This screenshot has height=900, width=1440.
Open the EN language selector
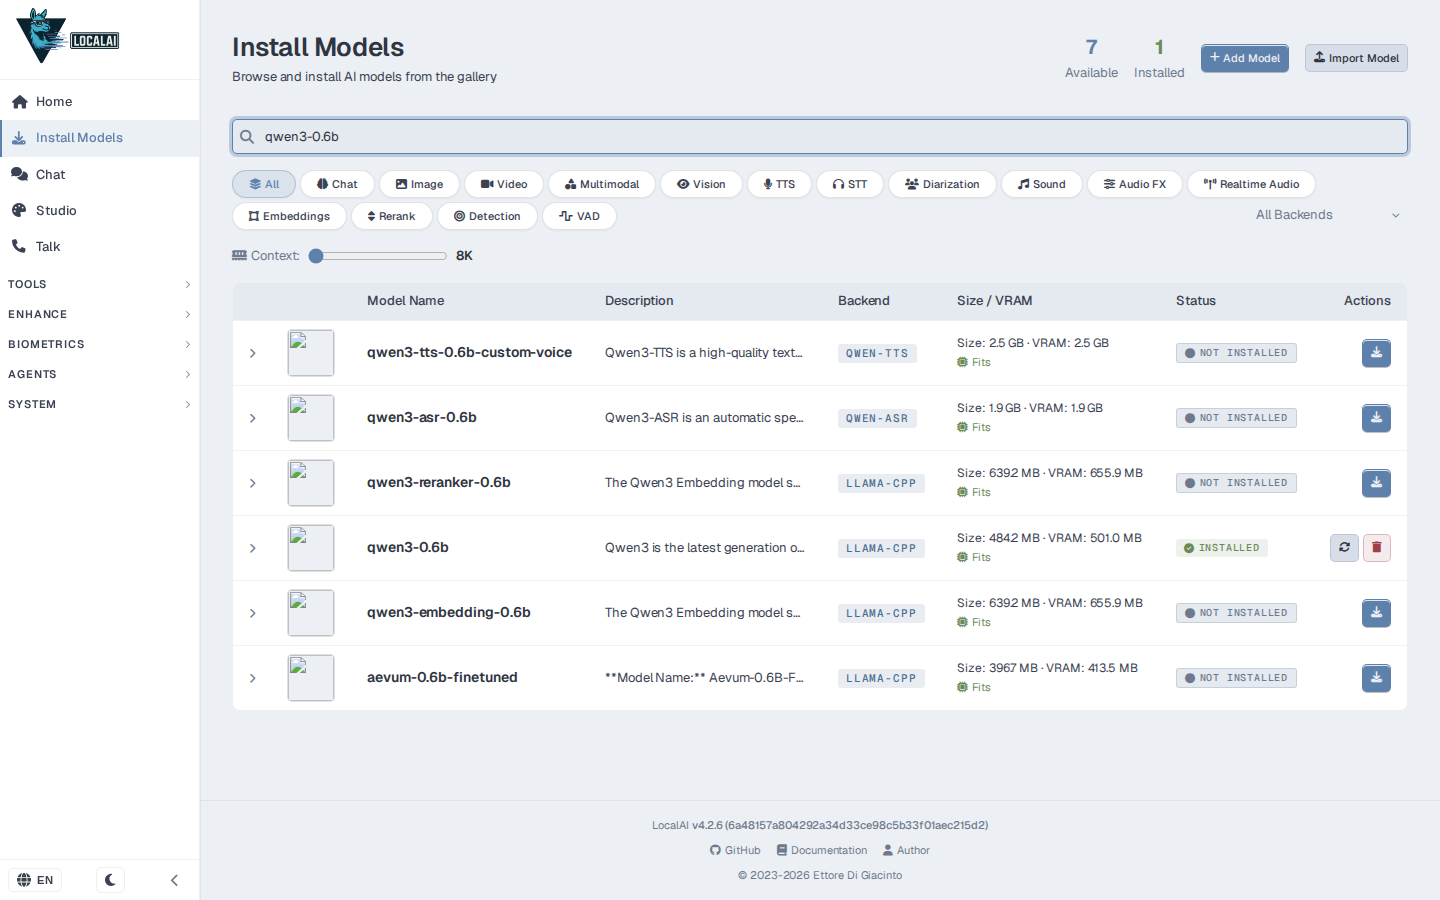pyautogui.click(x=35, y=880)
